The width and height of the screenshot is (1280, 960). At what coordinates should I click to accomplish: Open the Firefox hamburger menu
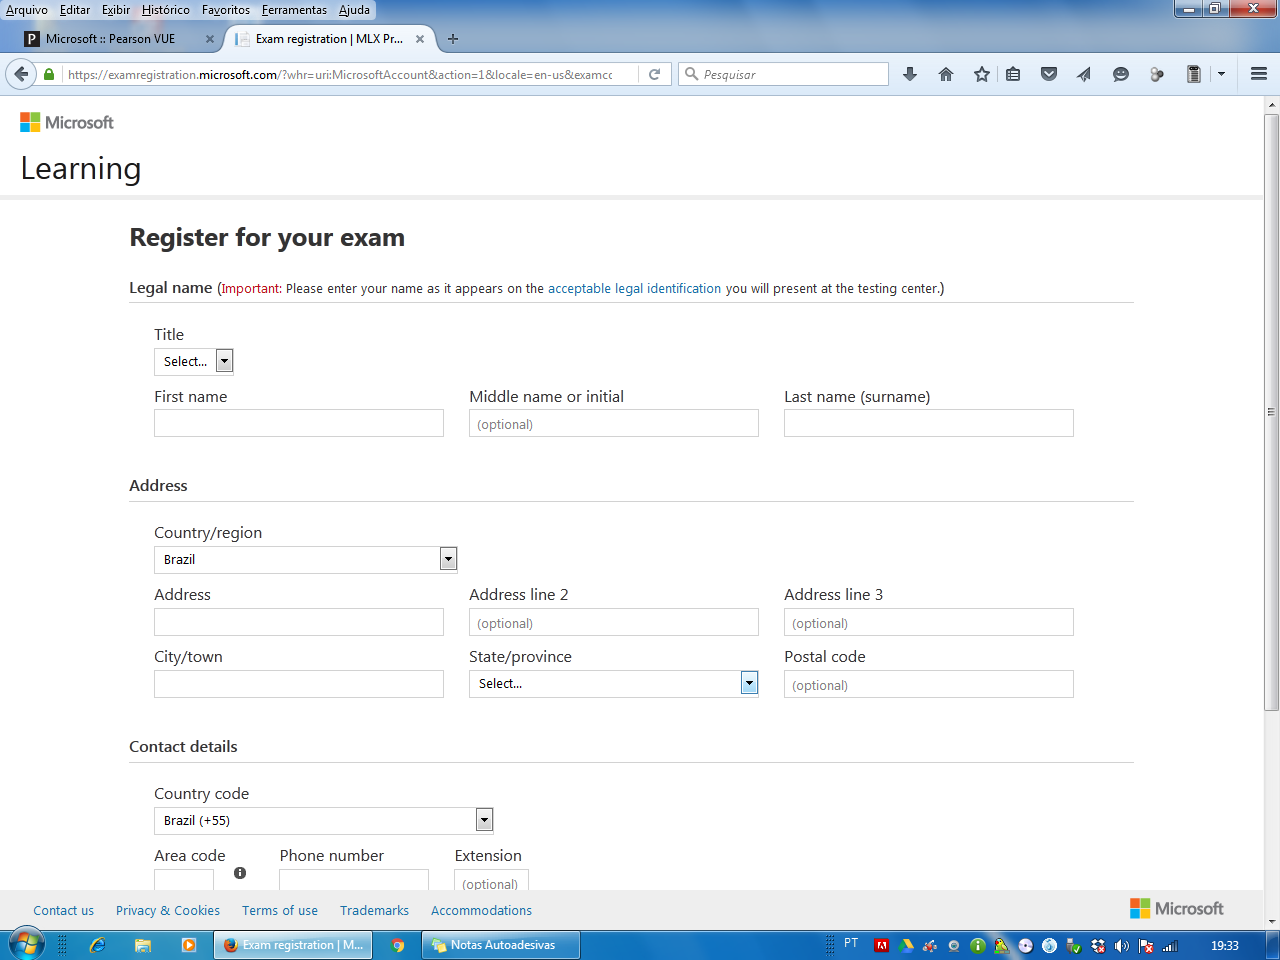point(1259,74)
